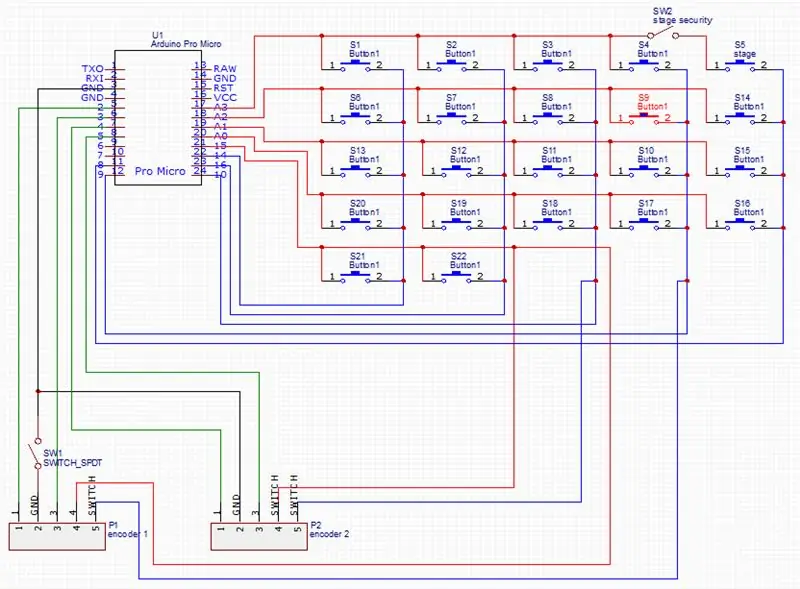The height and width of the screenshot is (589, 800).
Task: Select the TXO pin label
Action: click(92, 68)
